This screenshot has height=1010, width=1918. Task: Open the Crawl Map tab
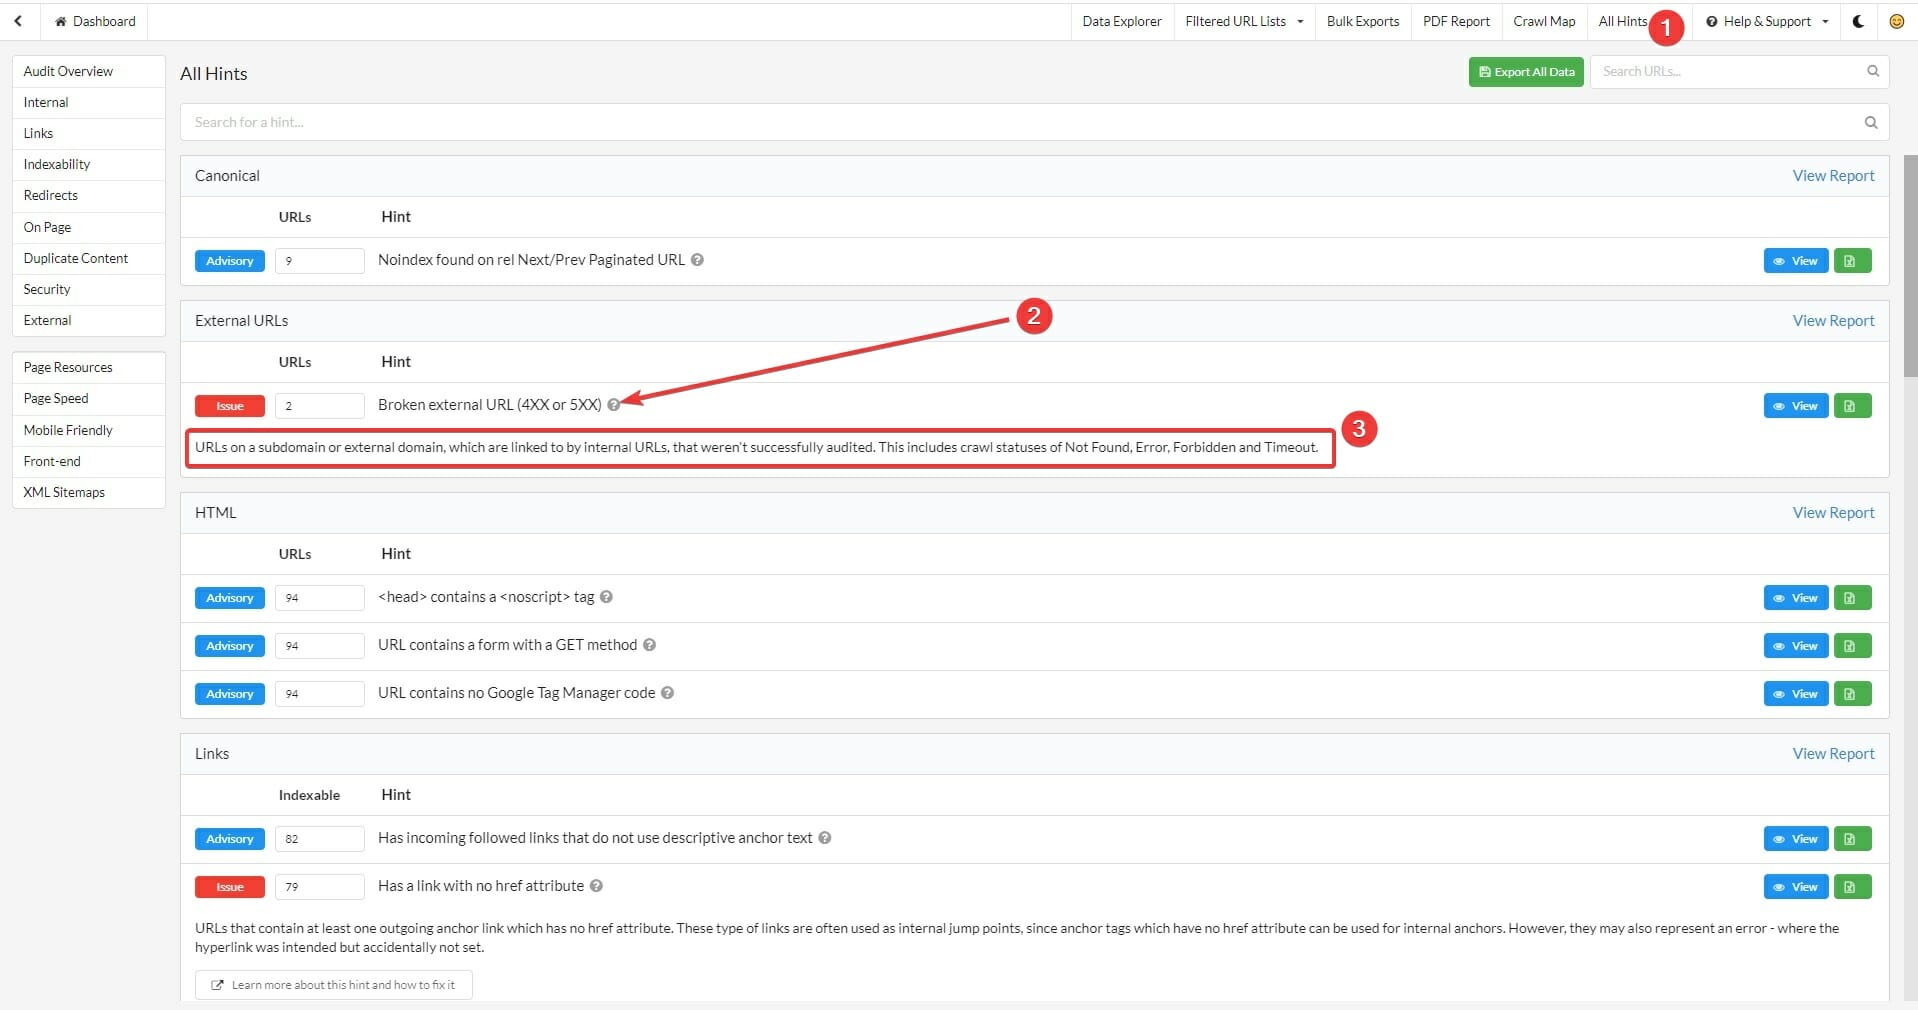(1543, 21)
